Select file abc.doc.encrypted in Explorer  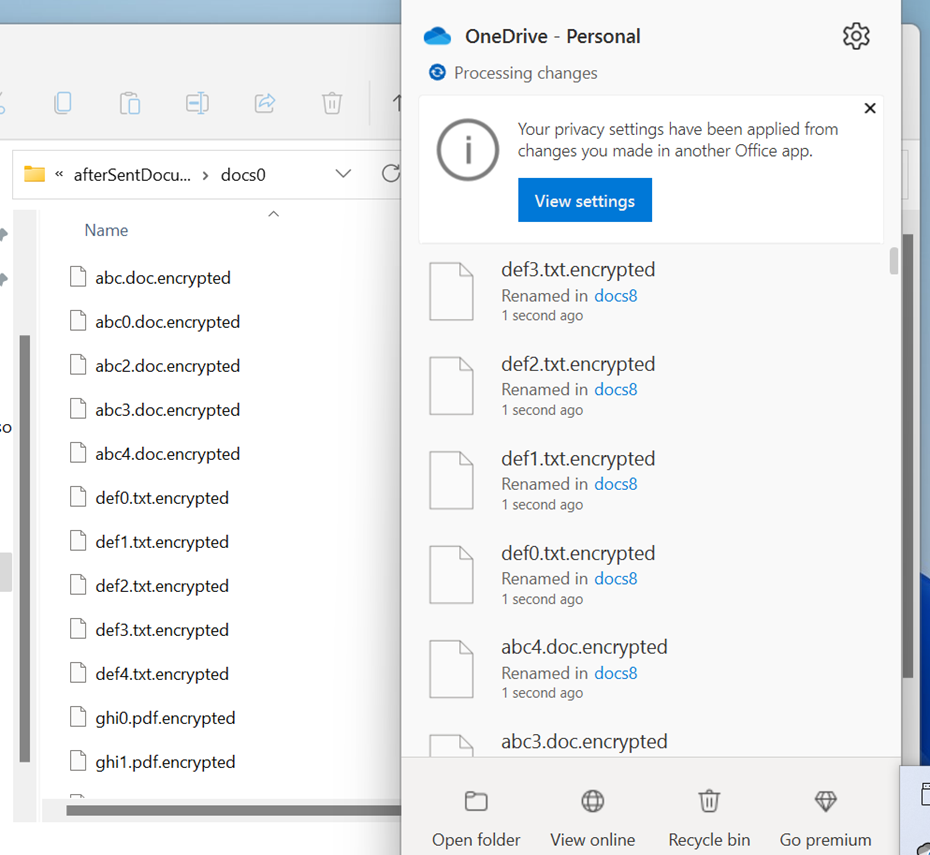tap(163, 277)
